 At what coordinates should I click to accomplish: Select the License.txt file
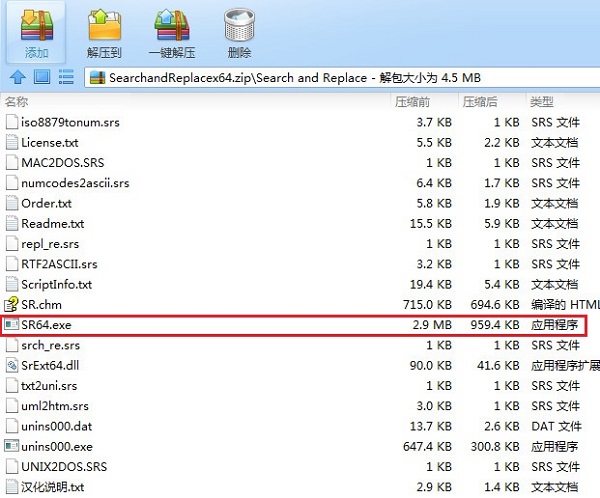pos(50,143)
